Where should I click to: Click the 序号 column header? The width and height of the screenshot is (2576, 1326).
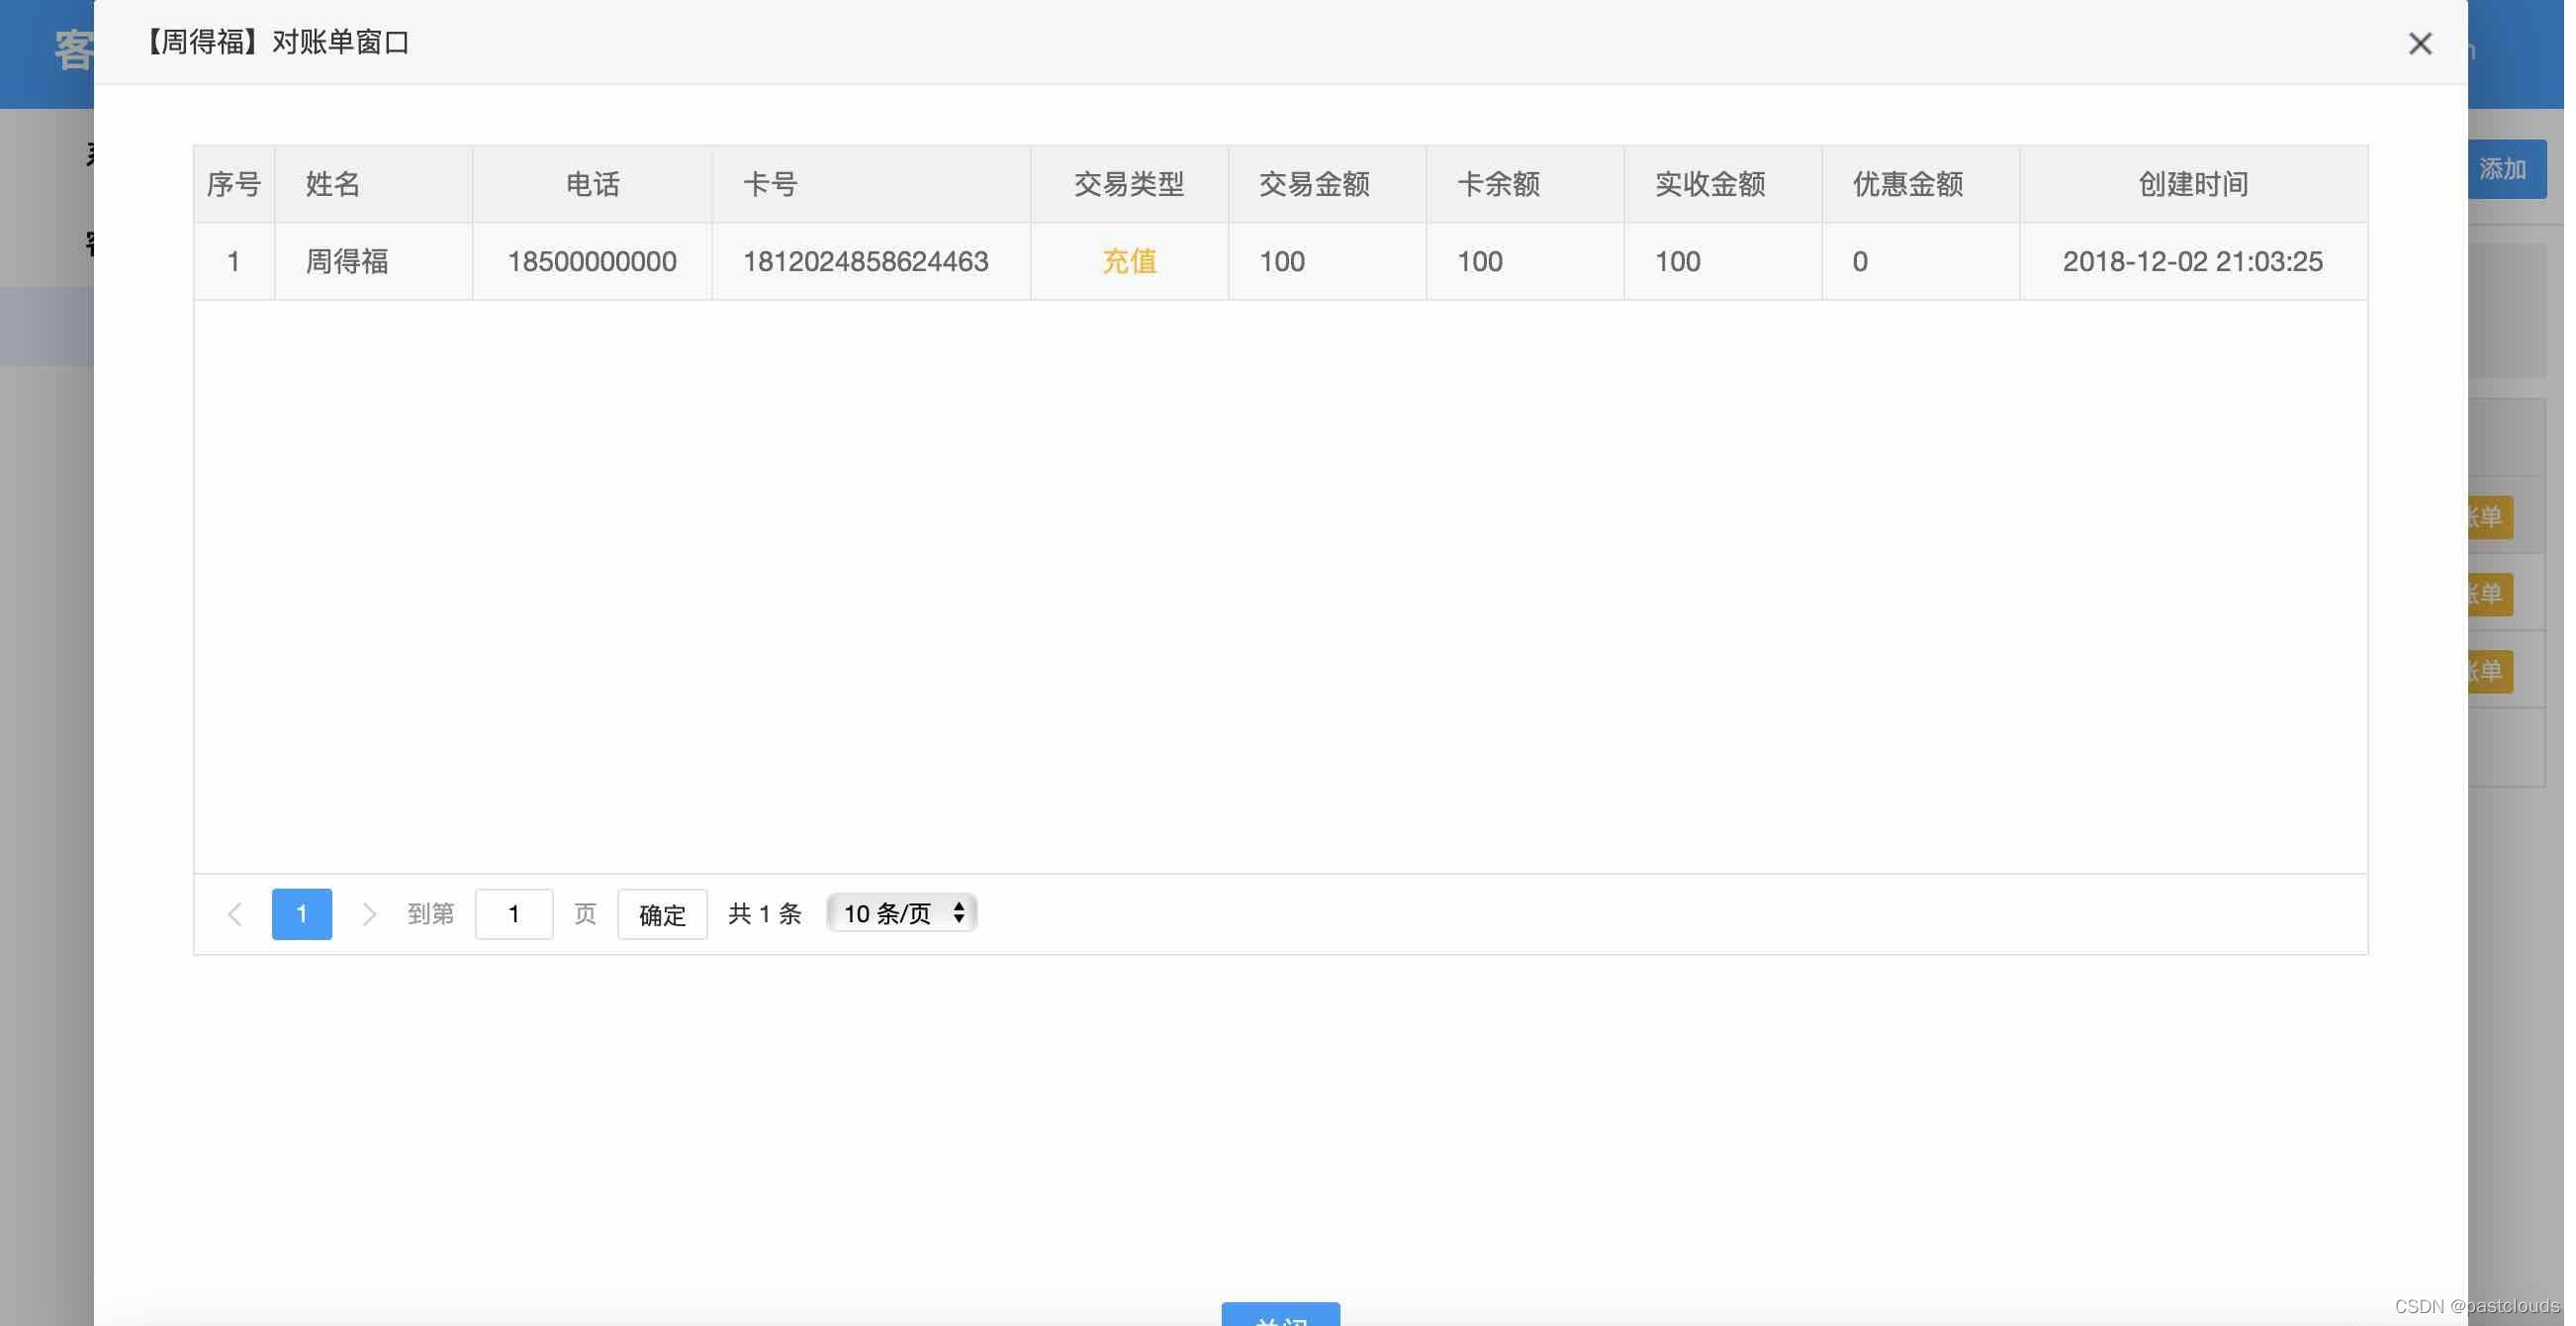pos(234,184)
